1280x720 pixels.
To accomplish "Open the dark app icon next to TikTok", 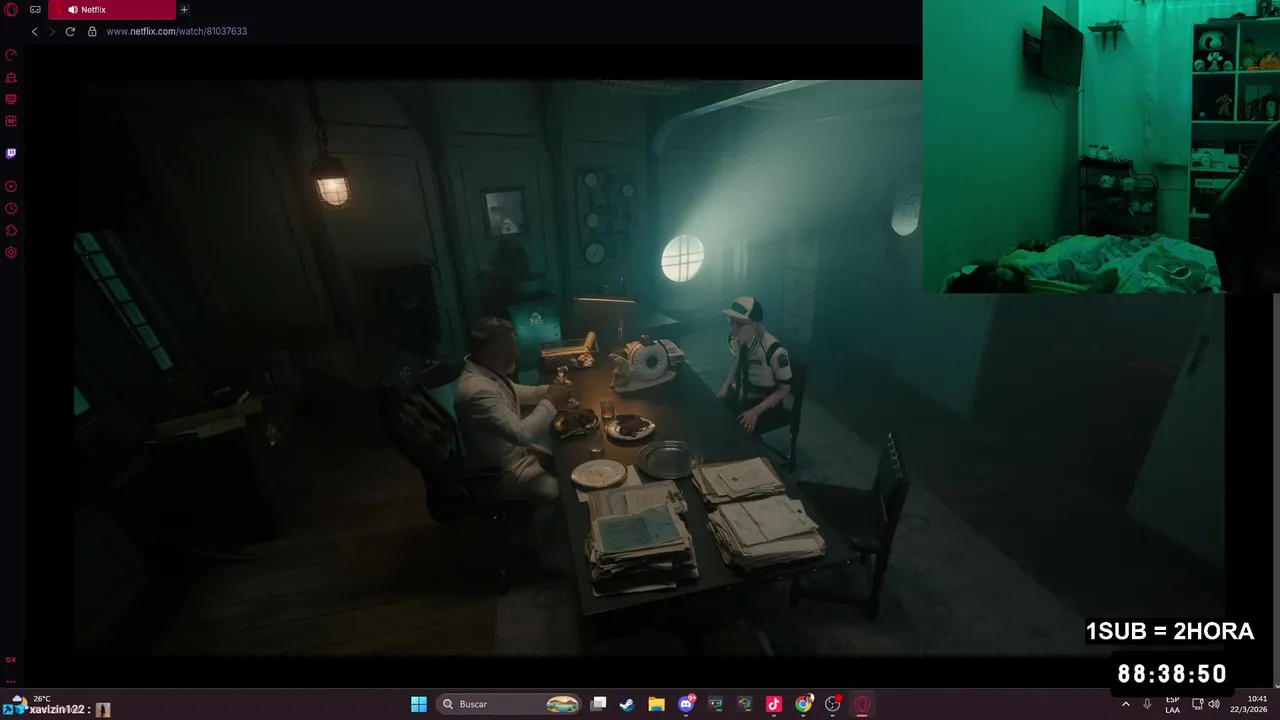I will pos(744,704).
